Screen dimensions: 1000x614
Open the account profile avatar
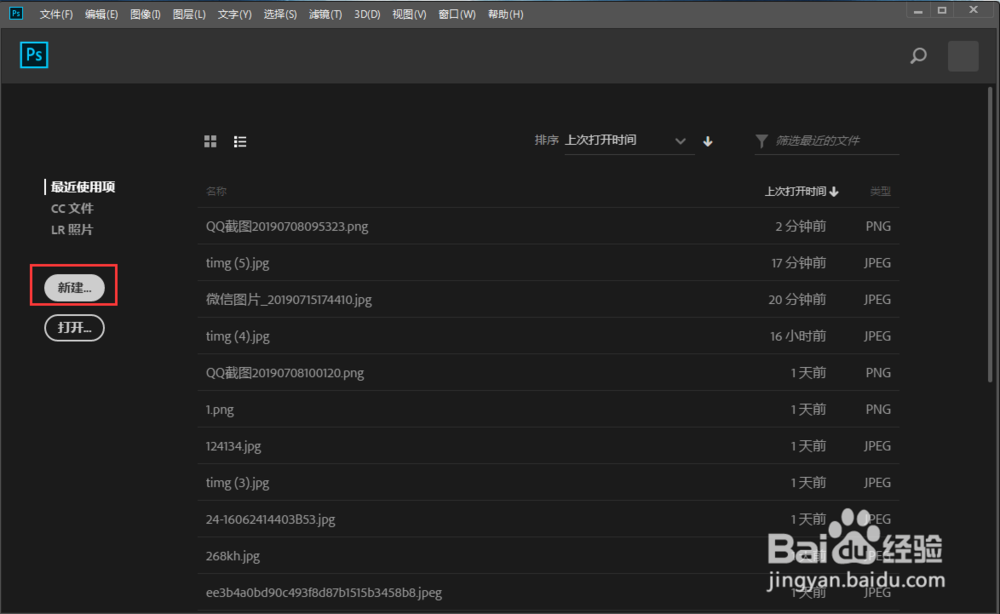tap(962, 56)
